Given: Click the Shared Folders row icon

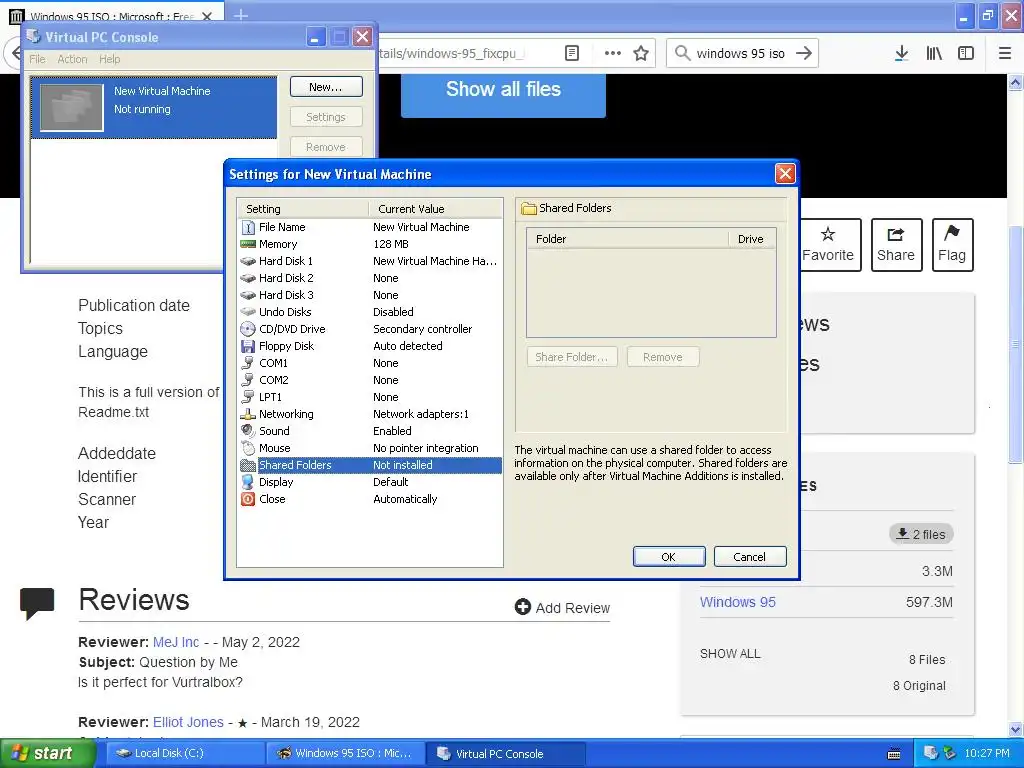Looking at the screenshot, I should [248, 465].
